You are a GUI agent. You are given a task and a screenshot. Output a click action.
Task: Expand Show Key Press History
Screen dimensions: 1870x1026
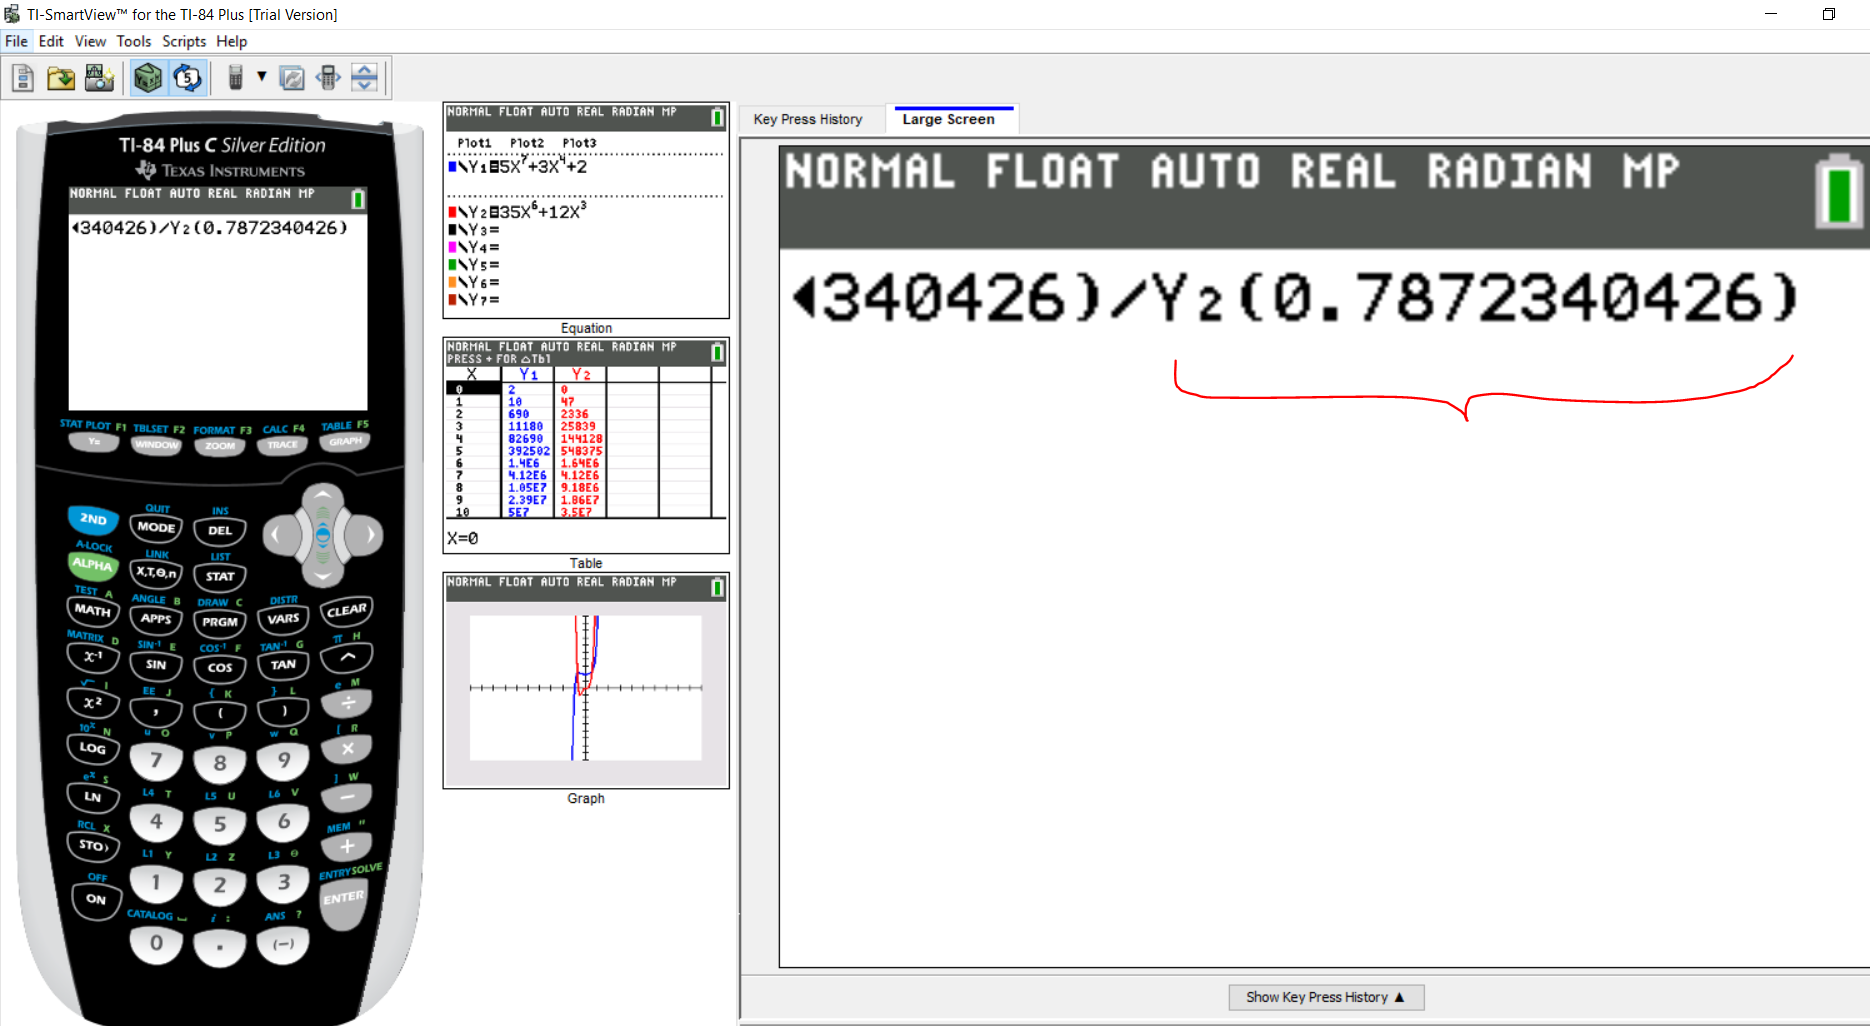coord(1325,997)
